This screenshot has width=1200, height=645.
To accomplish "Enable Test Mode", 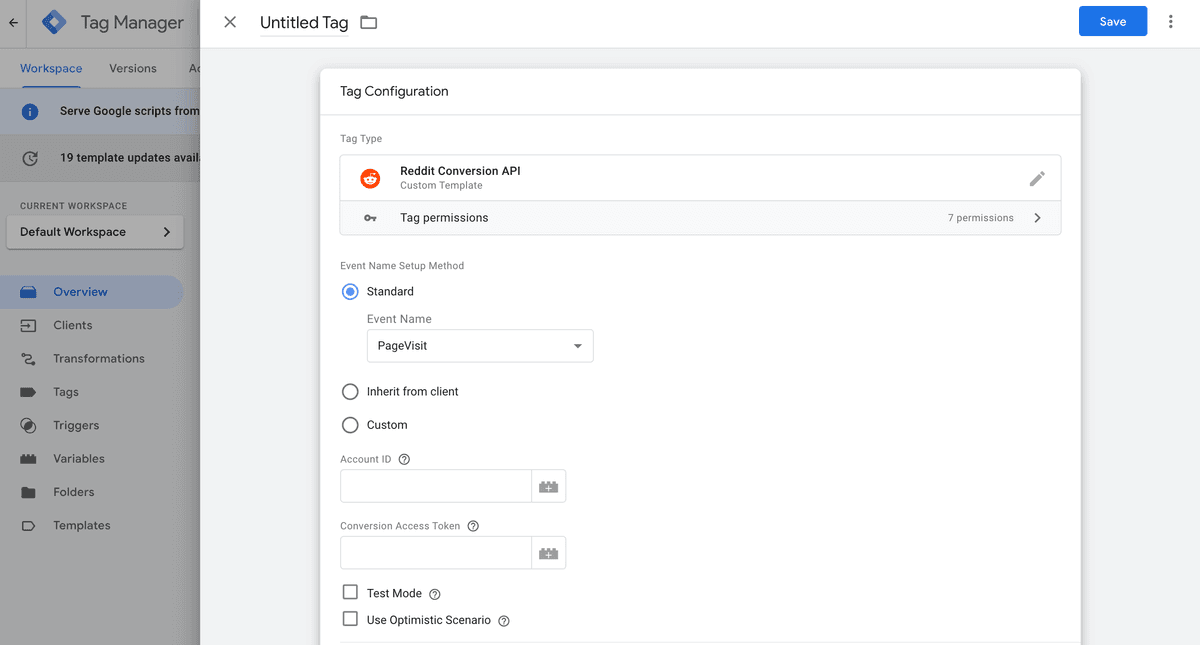I will pyautogui.click(x=350, y=591).
